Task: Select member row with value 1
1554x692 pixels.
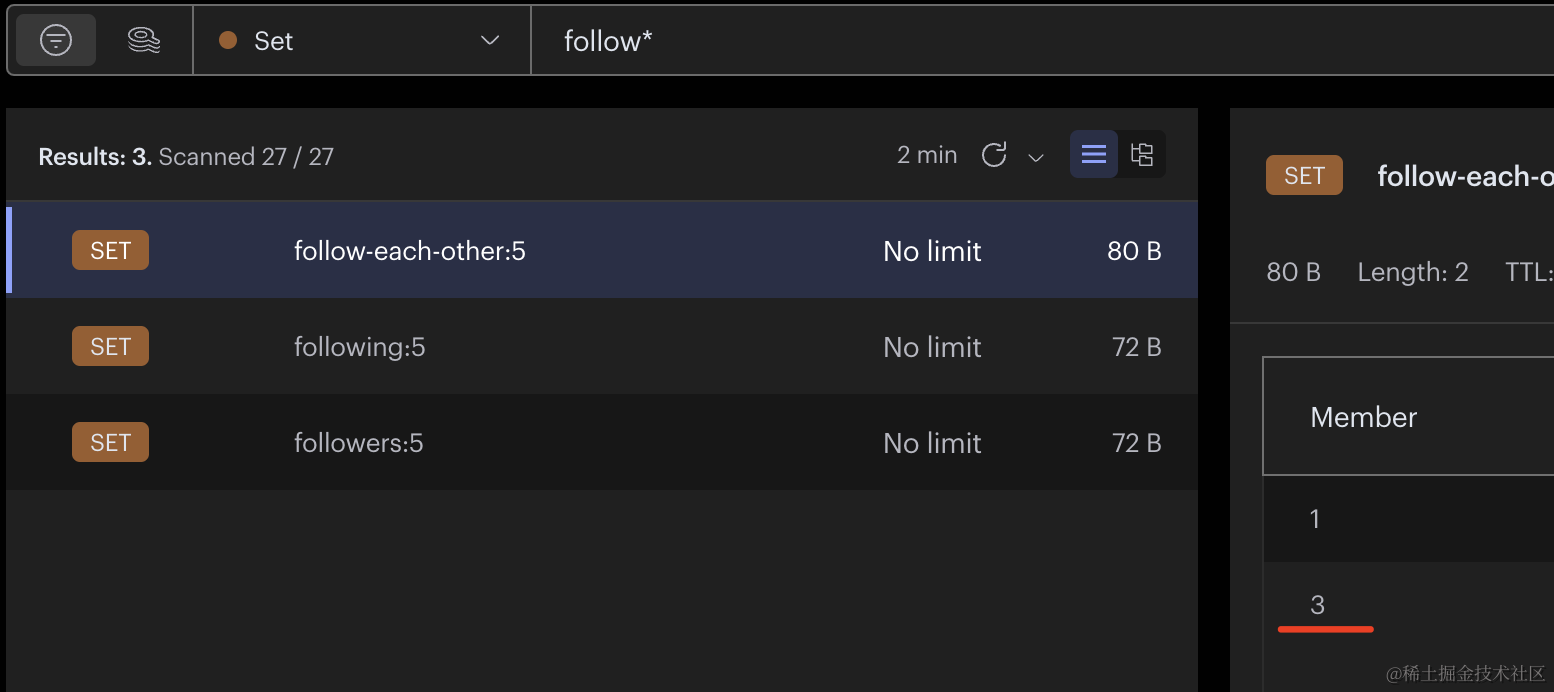Action: tap(1400, 519)
